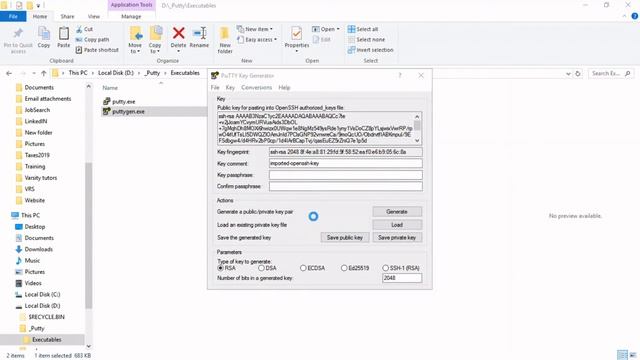Click the Key fingerprint field
Screen dimensions: 640x360
[x=345, y=152]
